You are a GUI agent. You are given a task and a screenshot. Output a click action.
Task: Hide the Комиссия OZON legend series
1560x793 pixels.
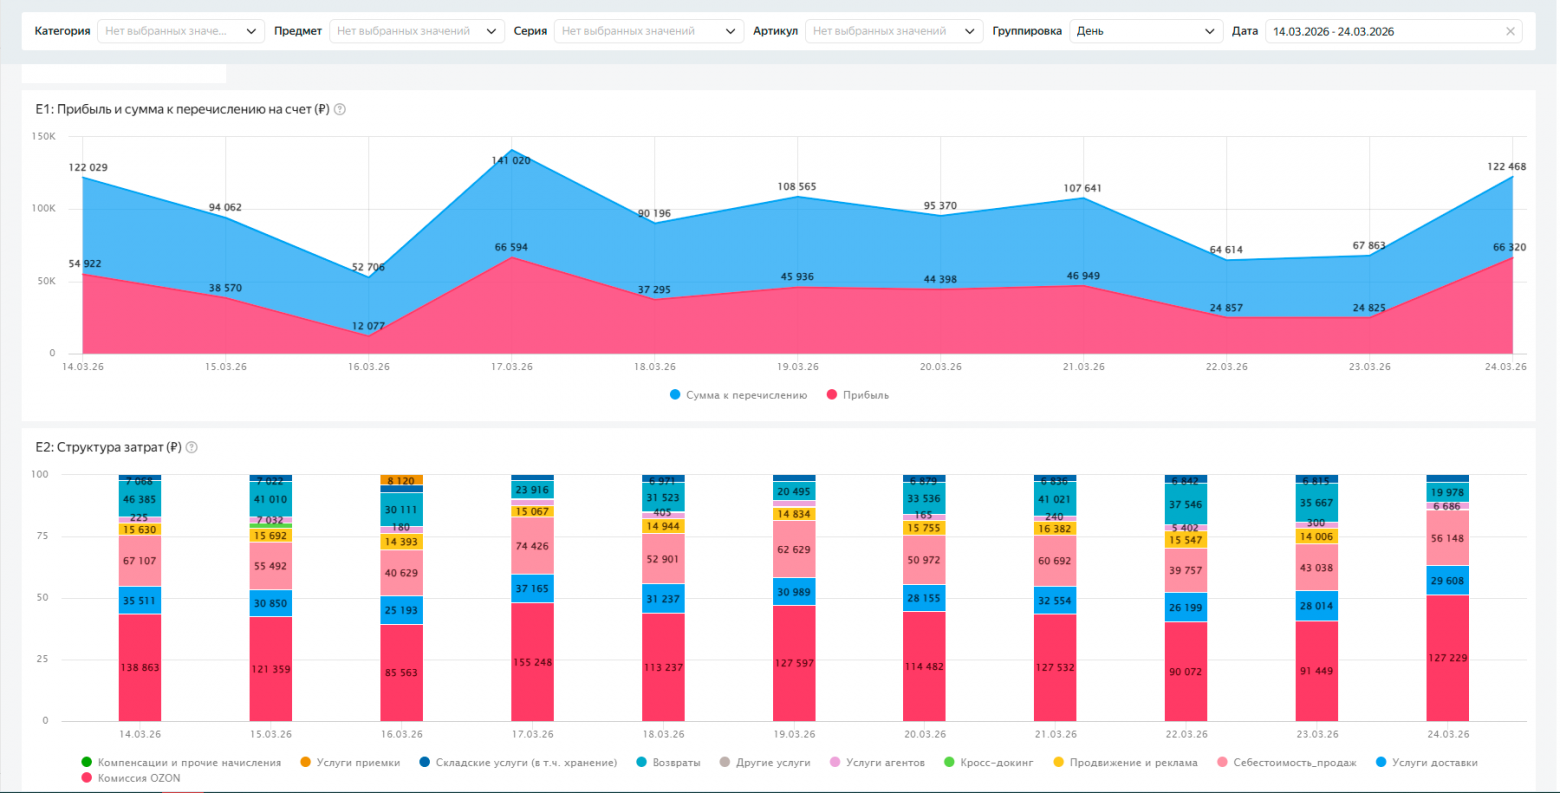[138, 778]
